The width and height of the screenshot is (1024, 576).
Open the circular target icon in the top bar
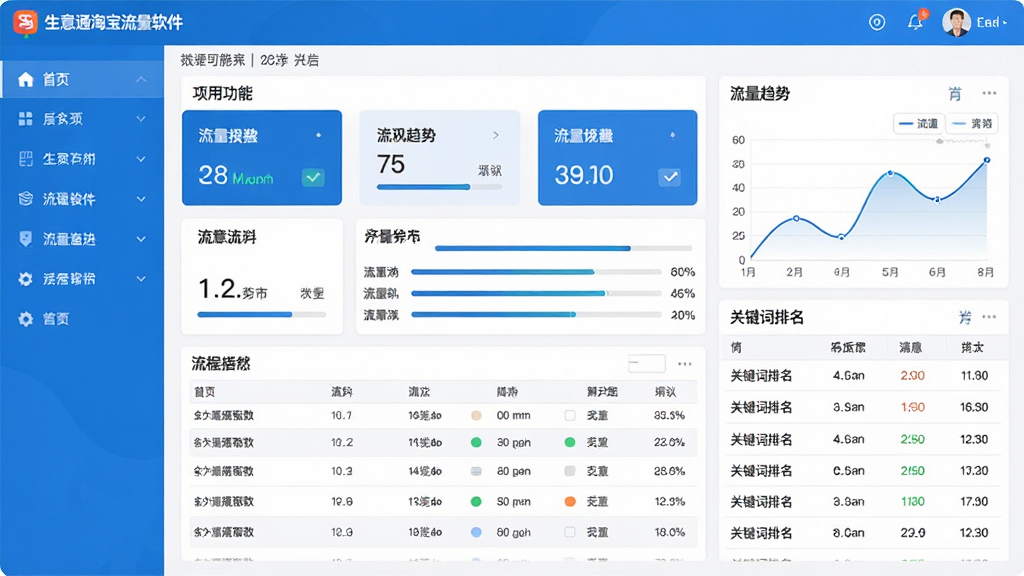877,22
